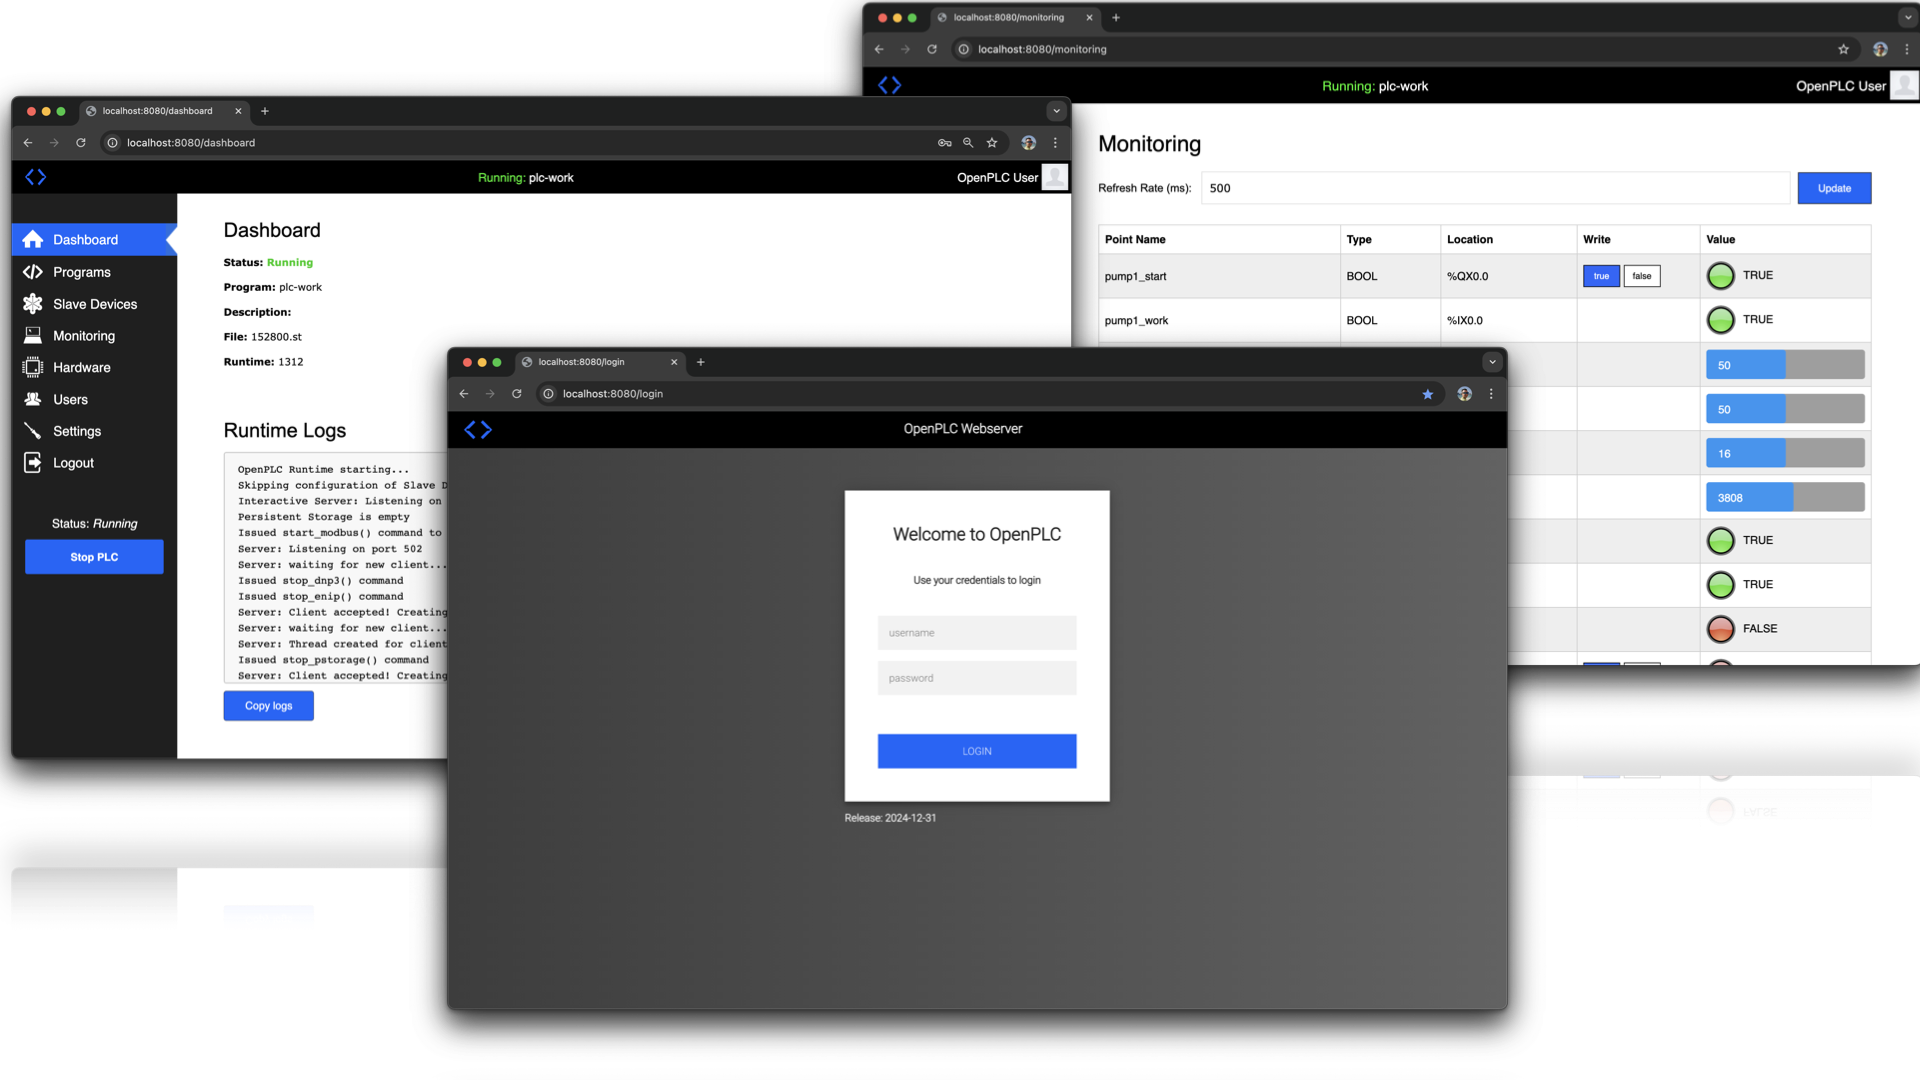Viewport: 1920px width, 1080px height.
Task: Expand tab search dropdown in login window
Action: (x=1492, y=362)
